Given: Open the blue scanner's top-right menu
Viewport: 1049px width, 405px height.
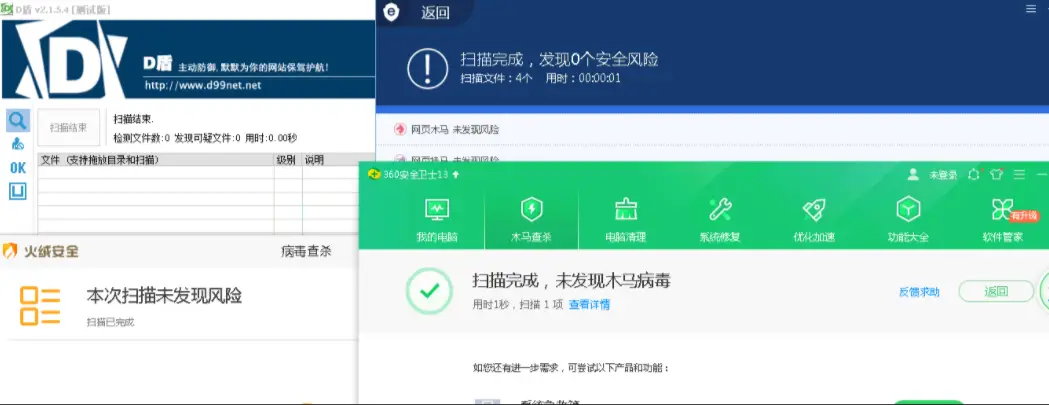Looking at the screenshot, I should coord(1031,10).
